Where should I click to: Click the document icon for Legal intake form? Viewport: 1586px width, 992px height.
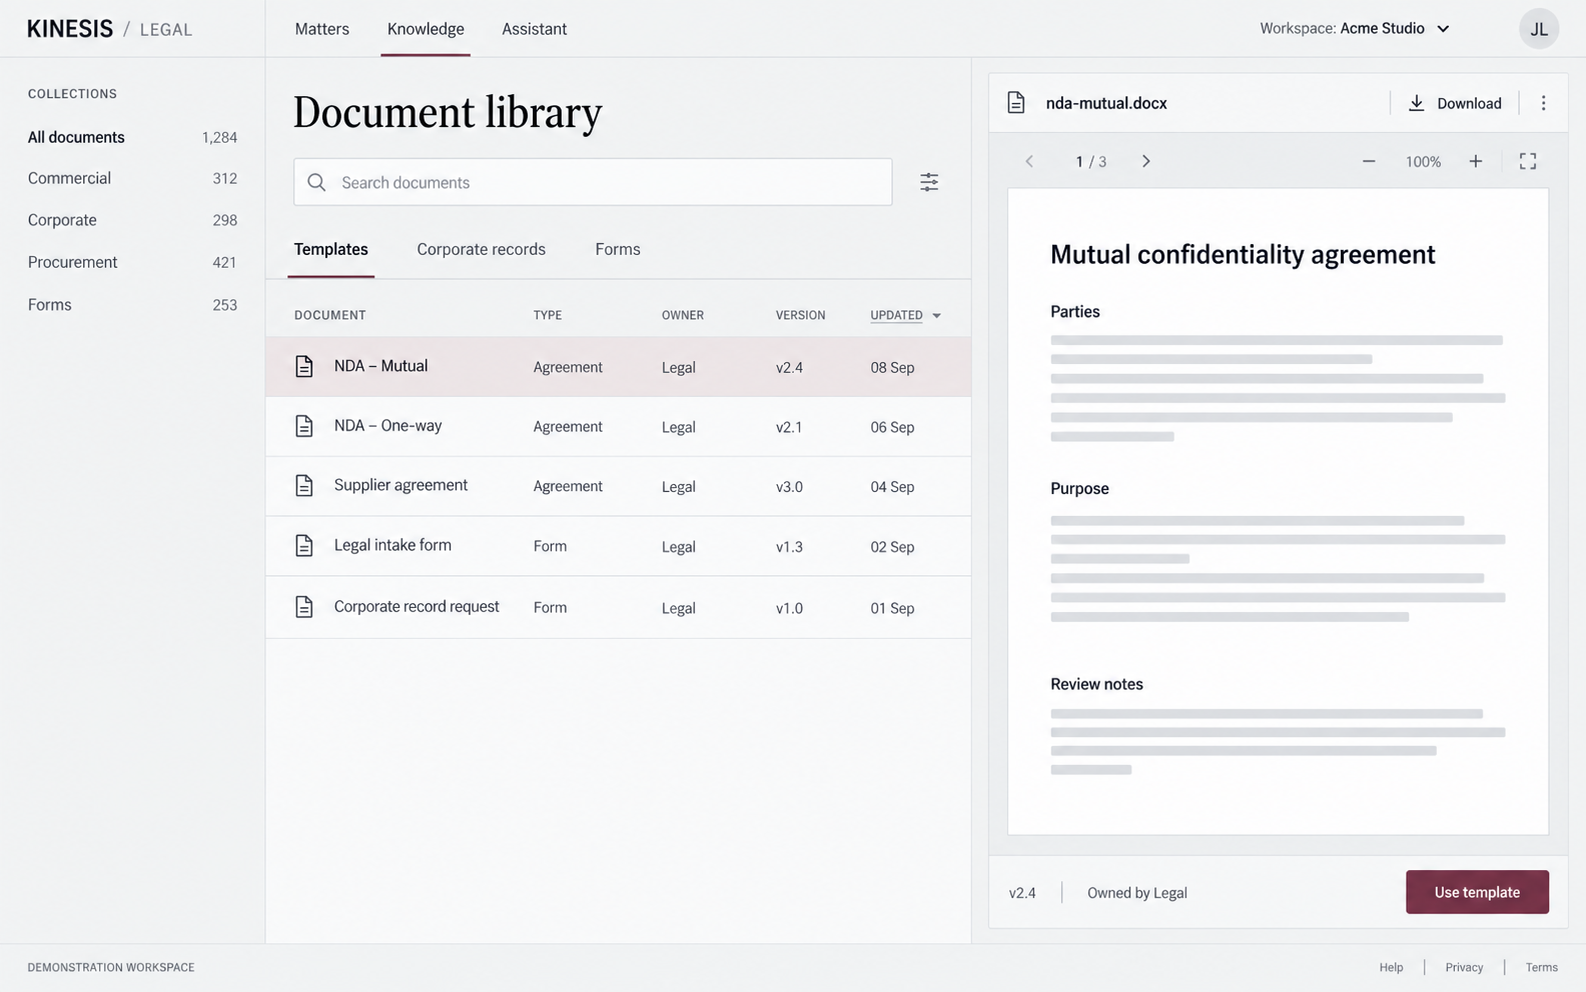[304, 546]
